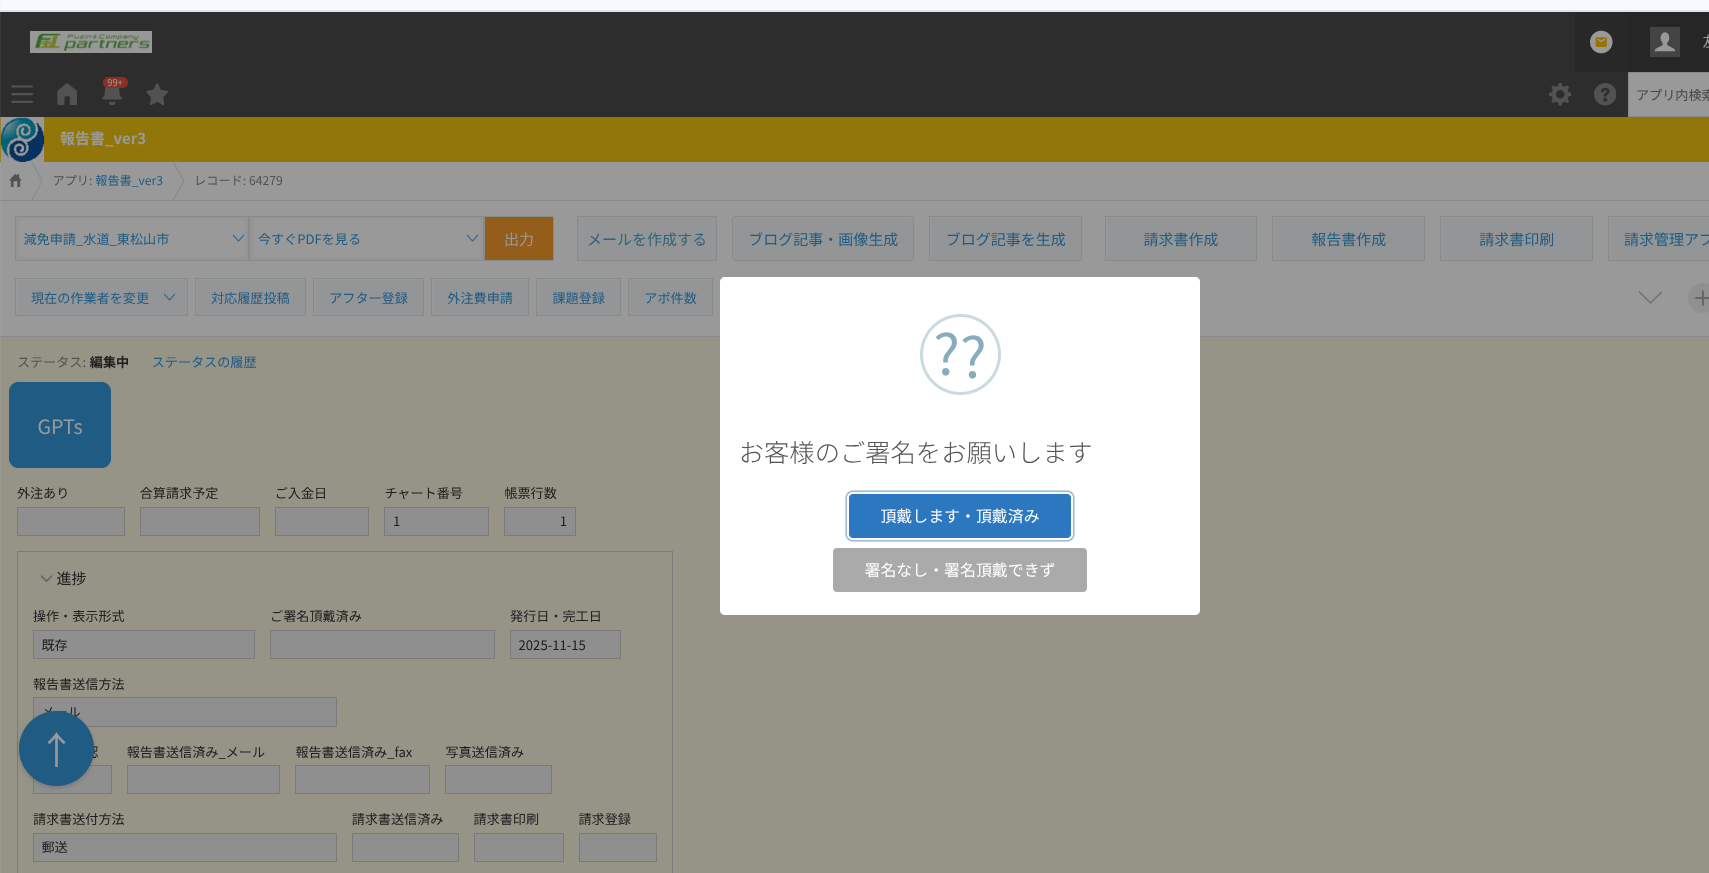Expand the 今すぐPDFを見る dropdown
This screenshot has height=873, width=1709.
coord(366,239)
